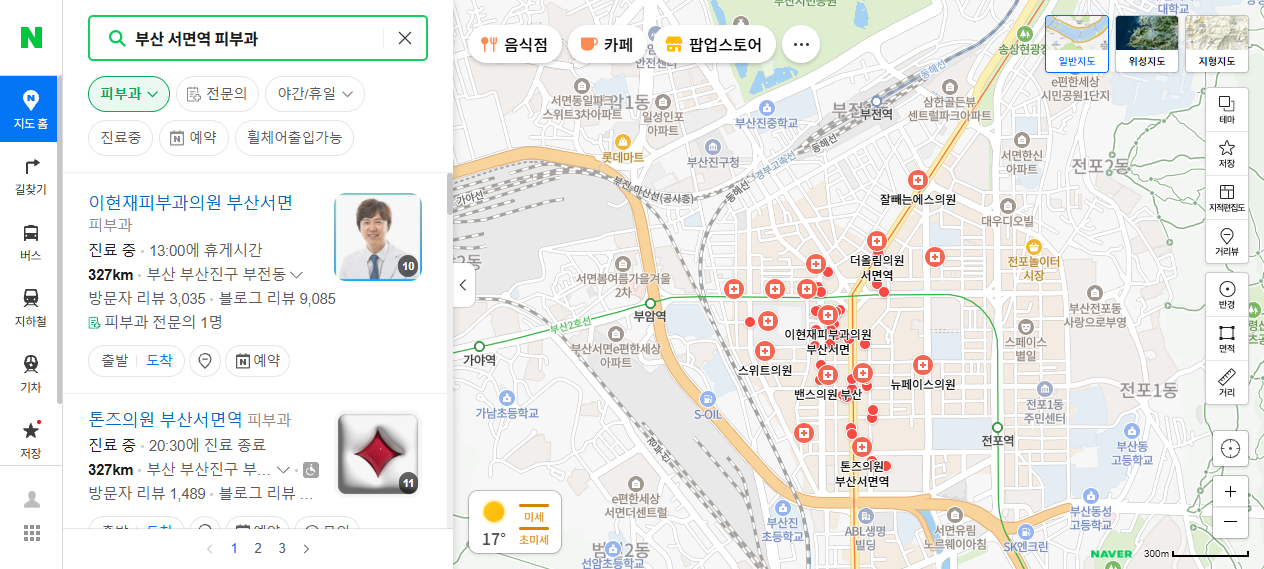This screenshot has height=569, width=1264.
Task: Open the 야간/휴일 dropdown filter
Action: pos(315,94)
